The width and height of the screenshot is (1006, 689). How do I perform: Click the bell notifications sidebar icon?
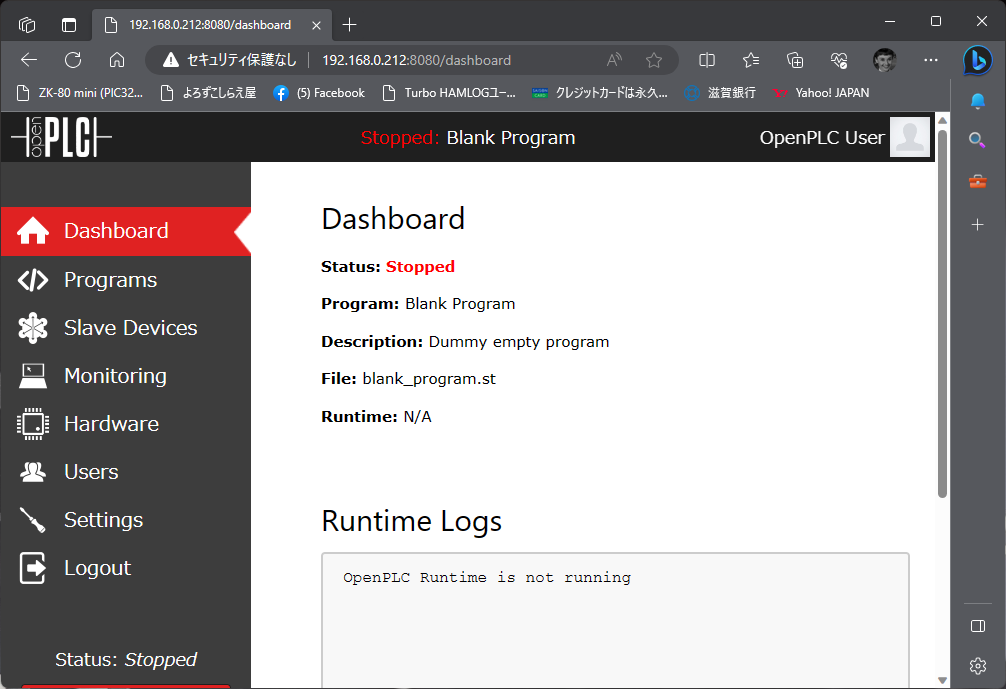pyautogui.click(x=978, y=101)
